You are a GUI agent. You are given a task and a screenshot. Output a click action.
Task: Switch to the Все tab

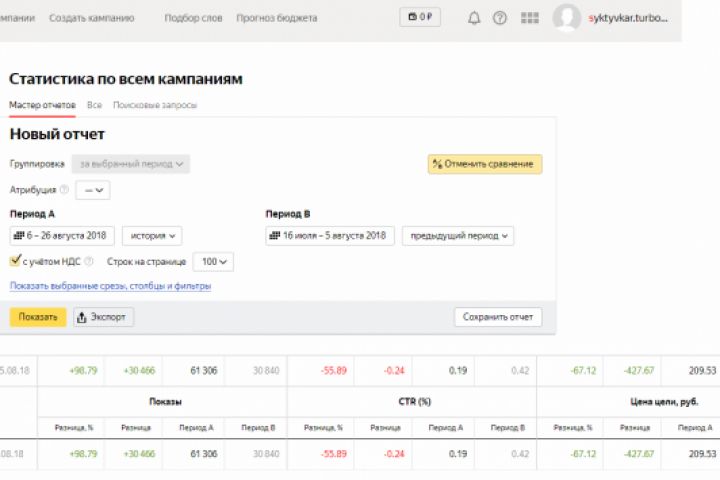point(95,105)
